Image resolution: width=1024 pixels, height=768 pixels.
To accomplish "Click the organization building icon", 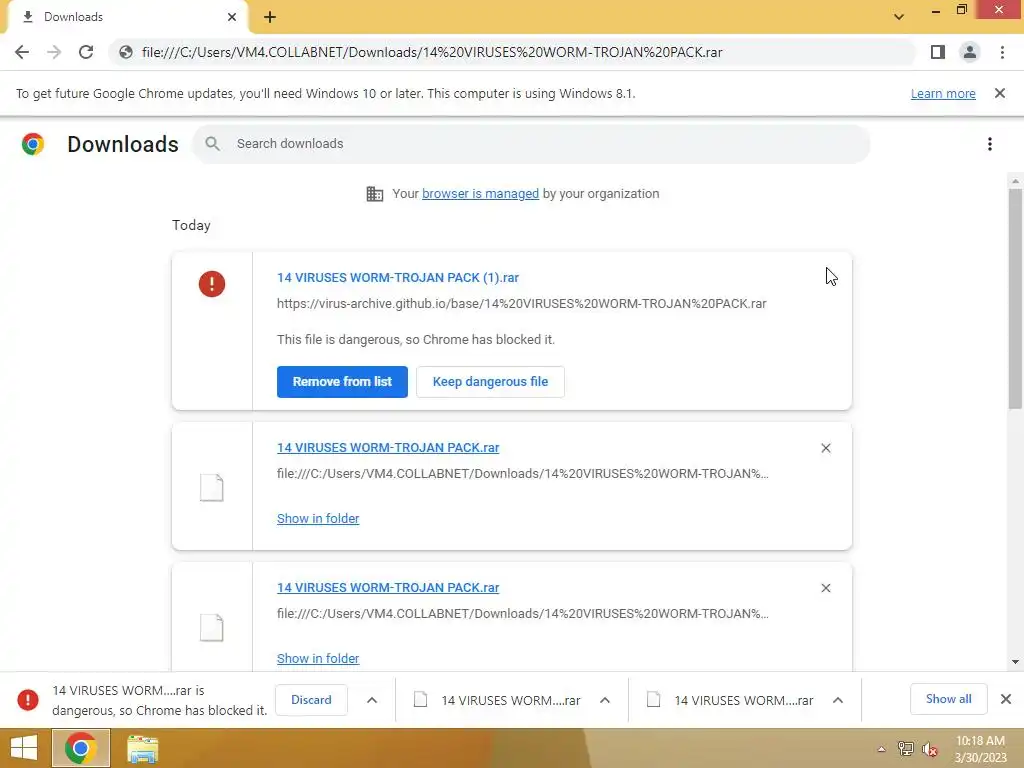I will click(x=375, y=194).
